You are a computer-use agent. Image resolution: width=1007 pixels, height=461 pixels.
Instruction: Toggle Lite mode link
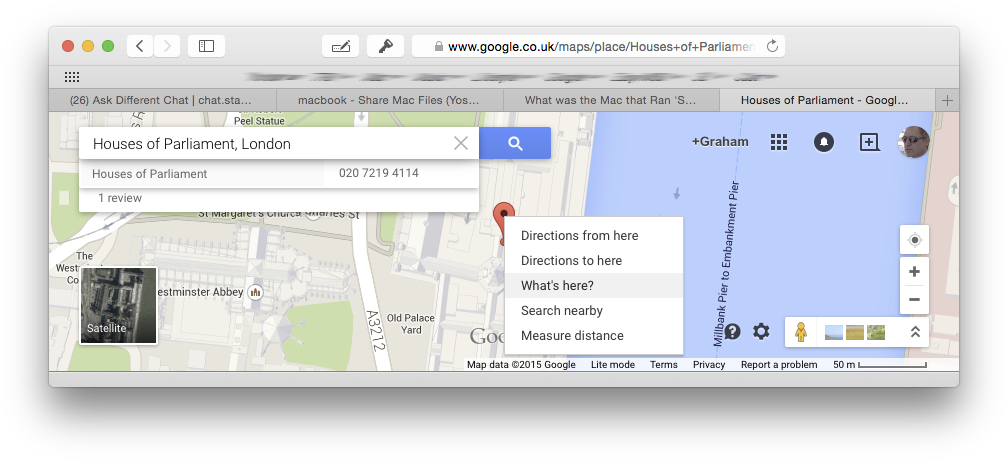point(613,365)
